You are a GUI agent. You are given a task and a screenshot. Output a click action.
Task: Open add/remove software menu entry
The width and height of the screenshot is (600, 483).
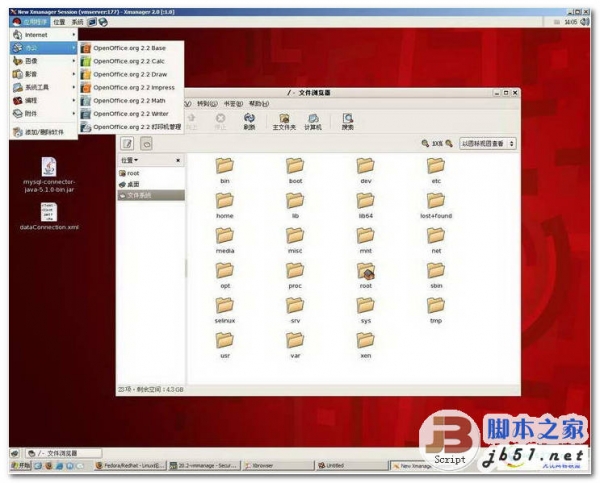coord(44,132)
